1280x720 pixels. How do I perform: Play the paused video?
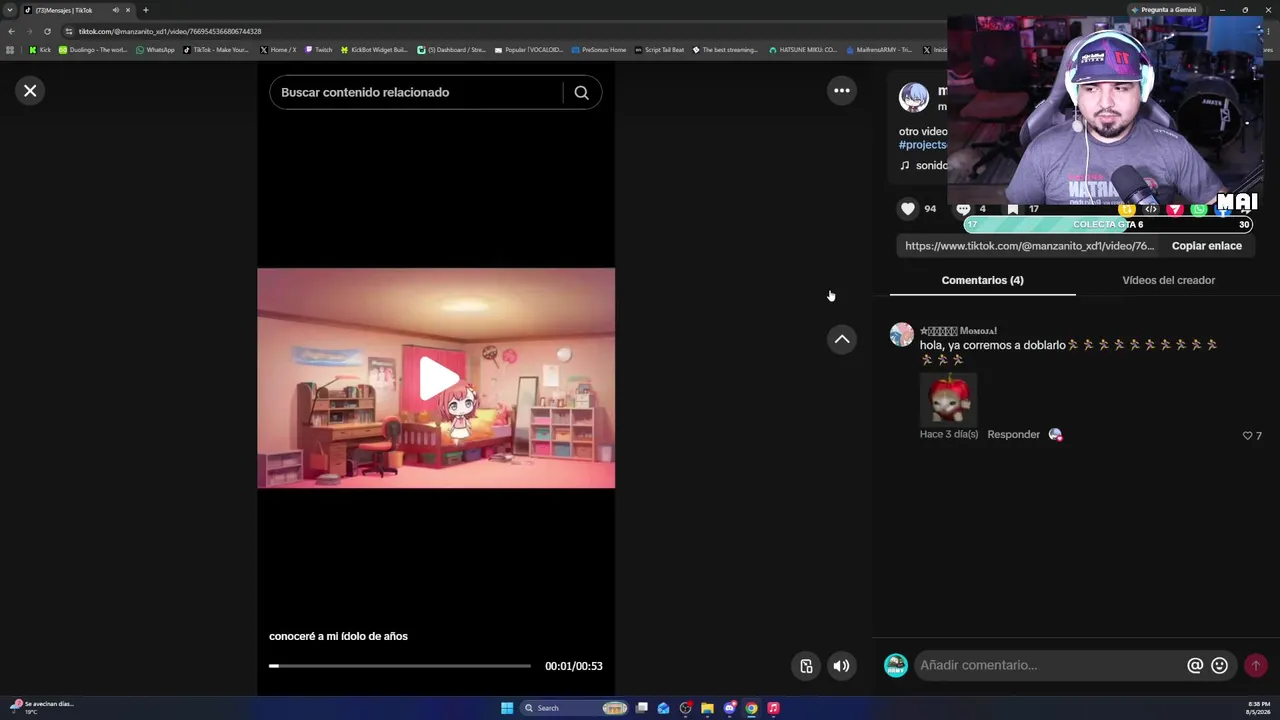438,378
